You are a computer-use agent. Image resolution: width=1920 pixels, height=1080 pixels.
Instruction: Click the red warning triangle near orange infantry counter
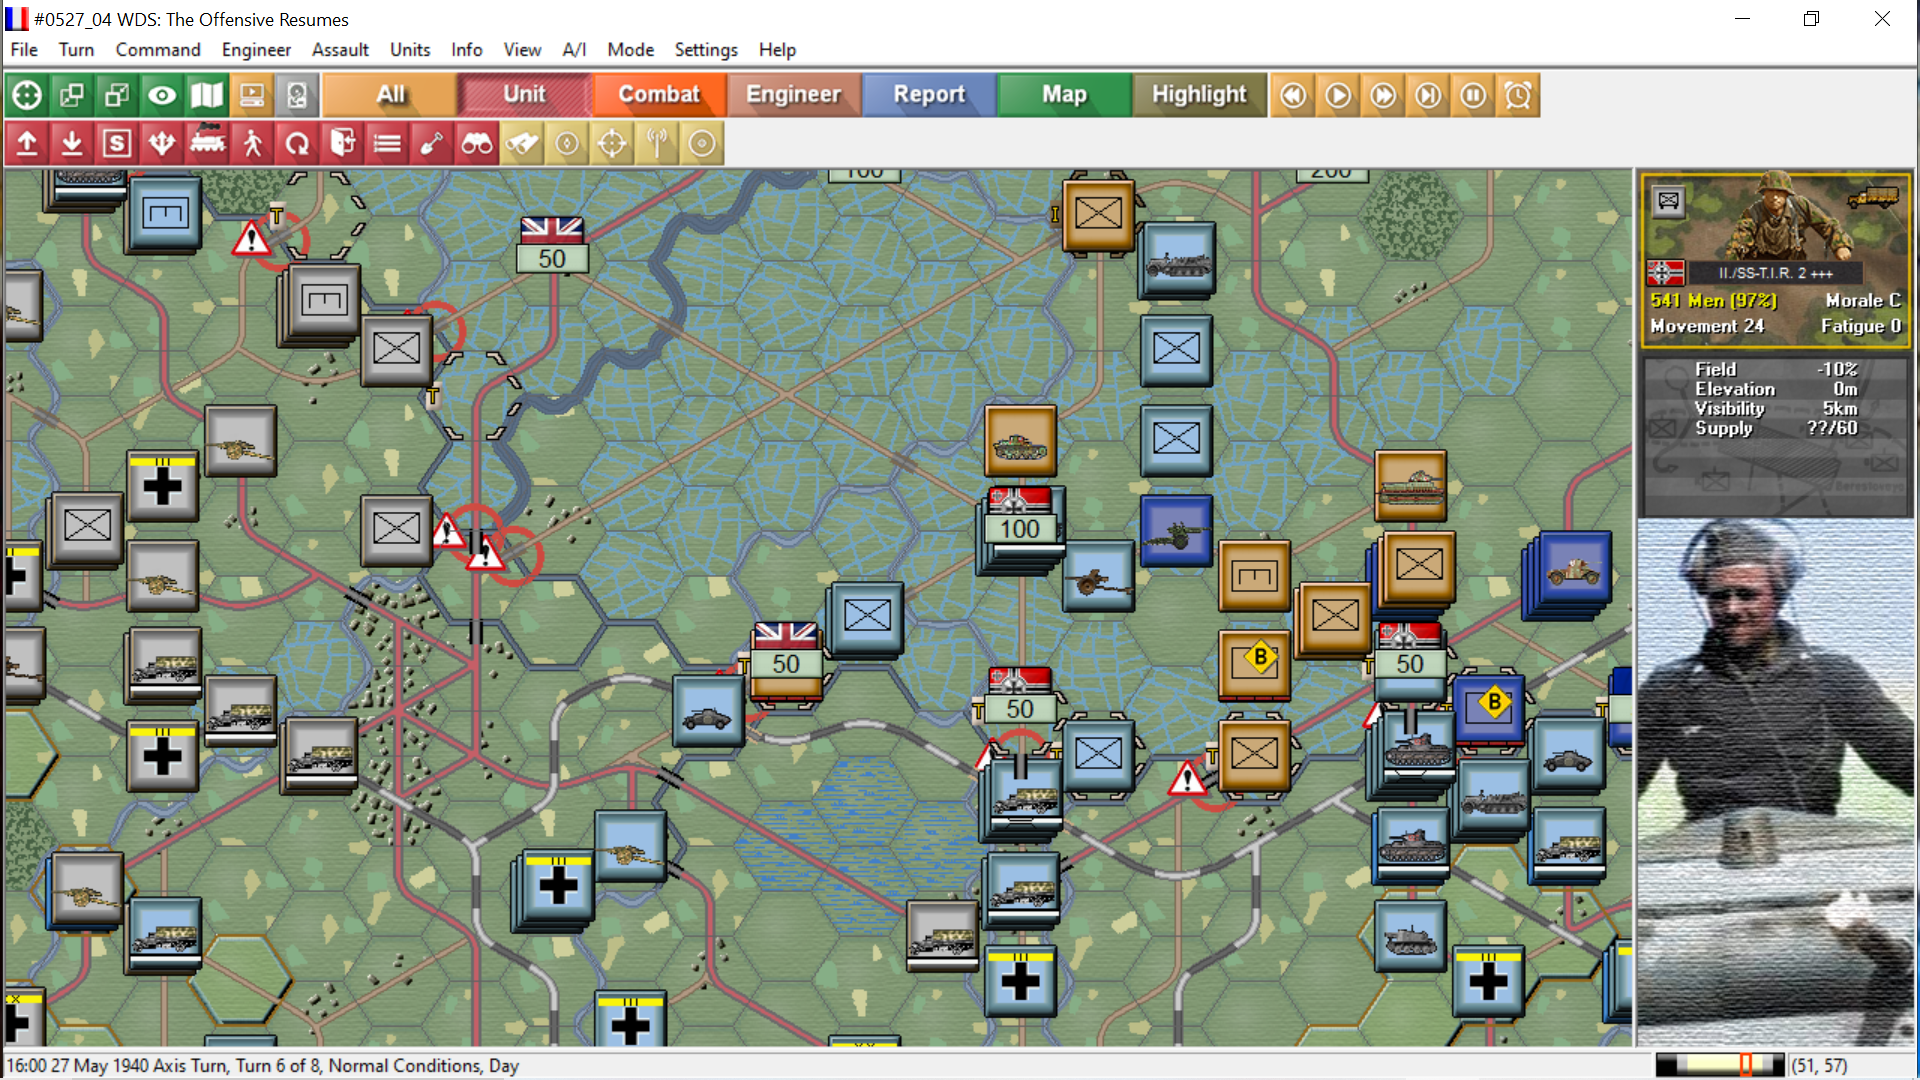(1187, 779)
